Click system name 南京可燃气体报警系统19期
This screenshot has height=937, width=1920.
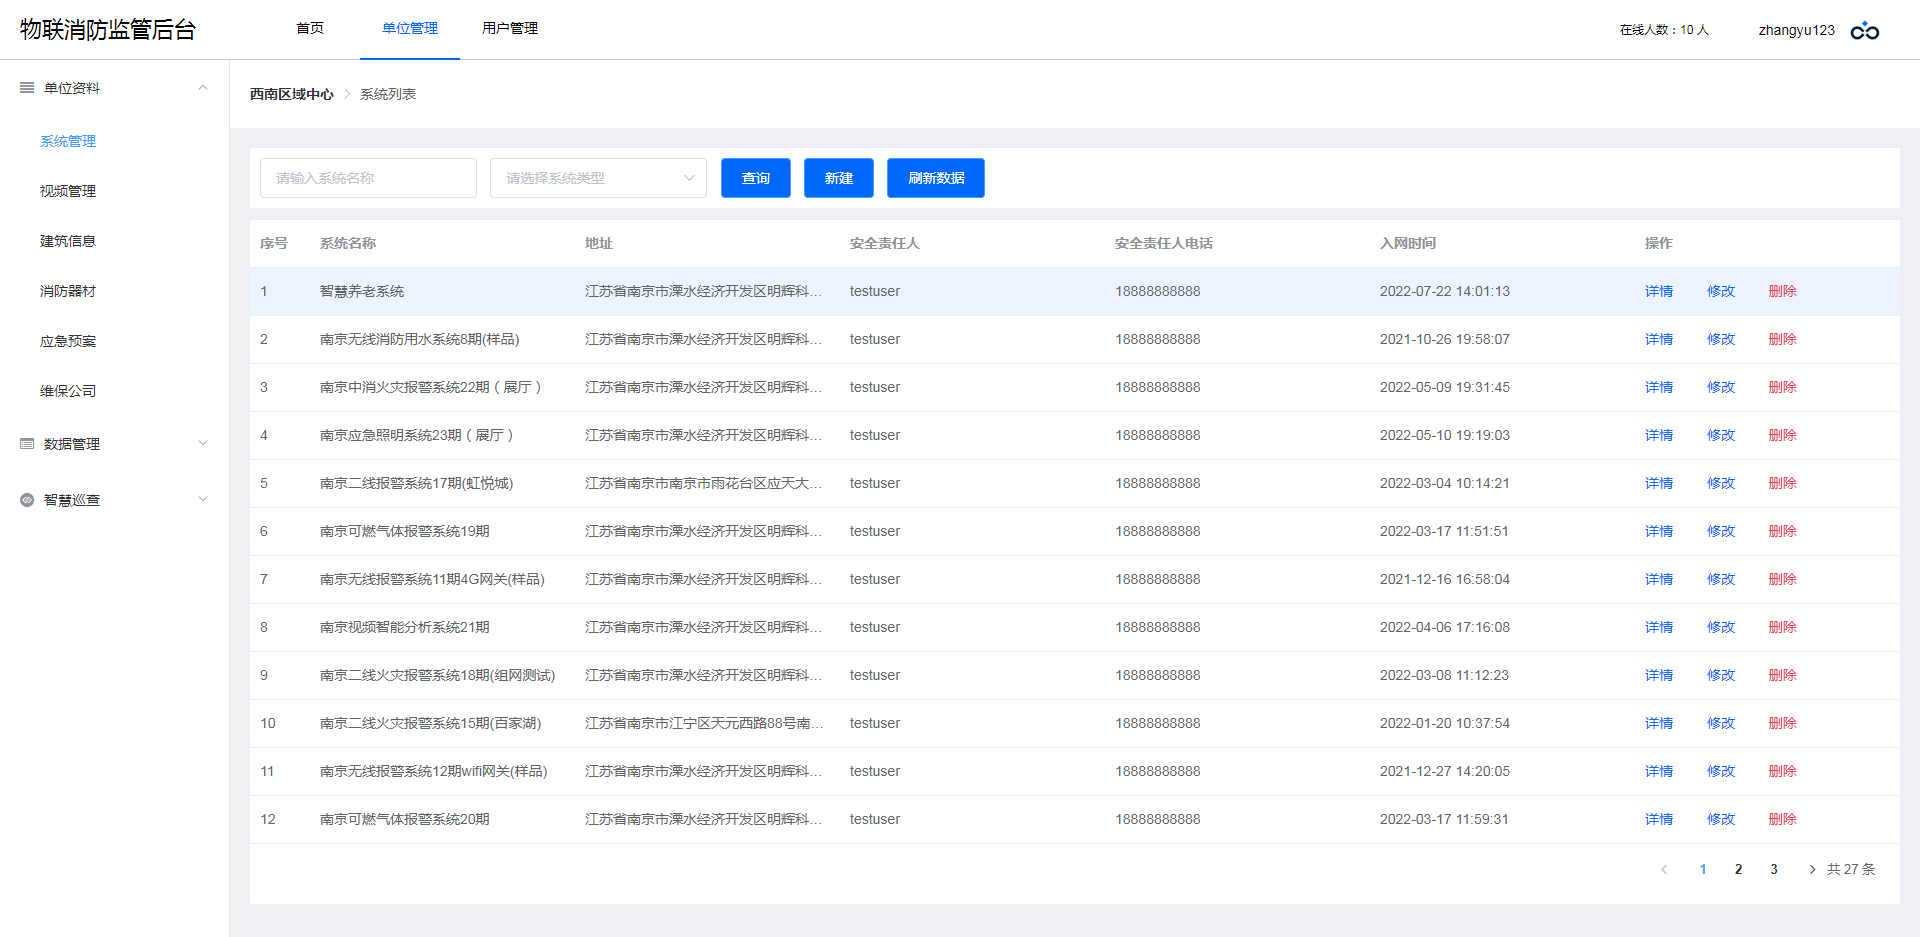click(x=405, y=531)
